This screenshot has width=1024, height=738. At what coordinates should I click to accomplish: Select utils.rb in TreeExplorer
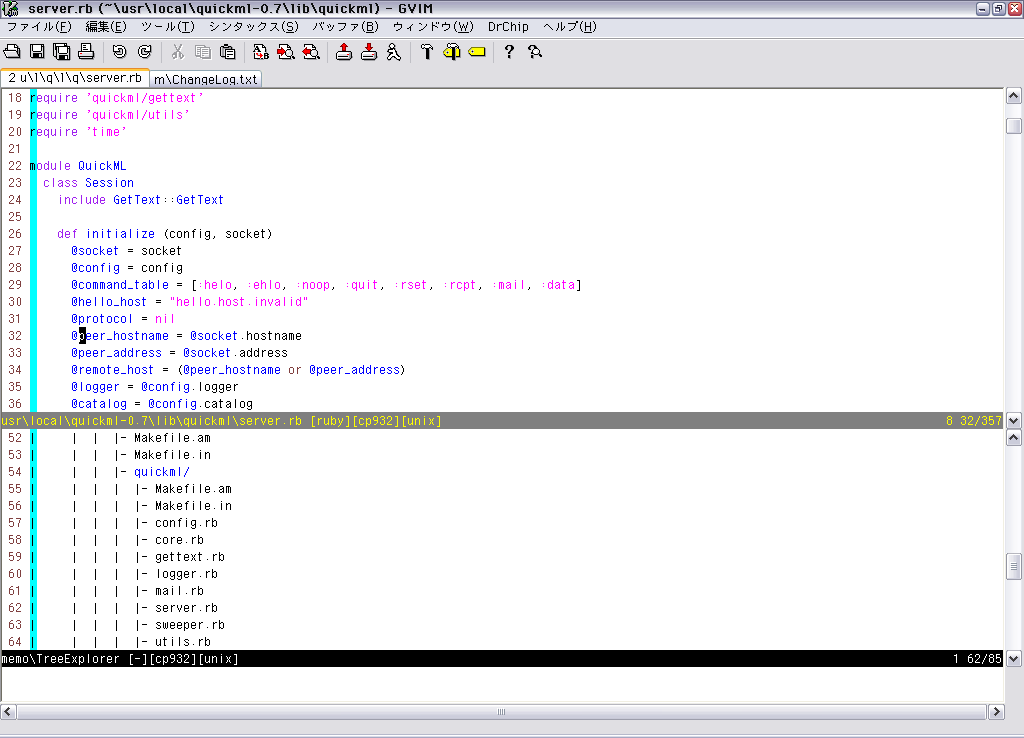pyautogui.click(x=183, y=642)
